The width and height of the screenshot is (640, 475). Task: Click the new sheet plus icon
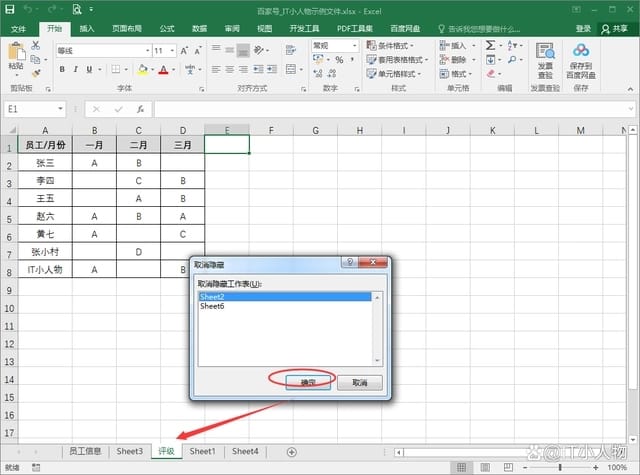point(291,452)
